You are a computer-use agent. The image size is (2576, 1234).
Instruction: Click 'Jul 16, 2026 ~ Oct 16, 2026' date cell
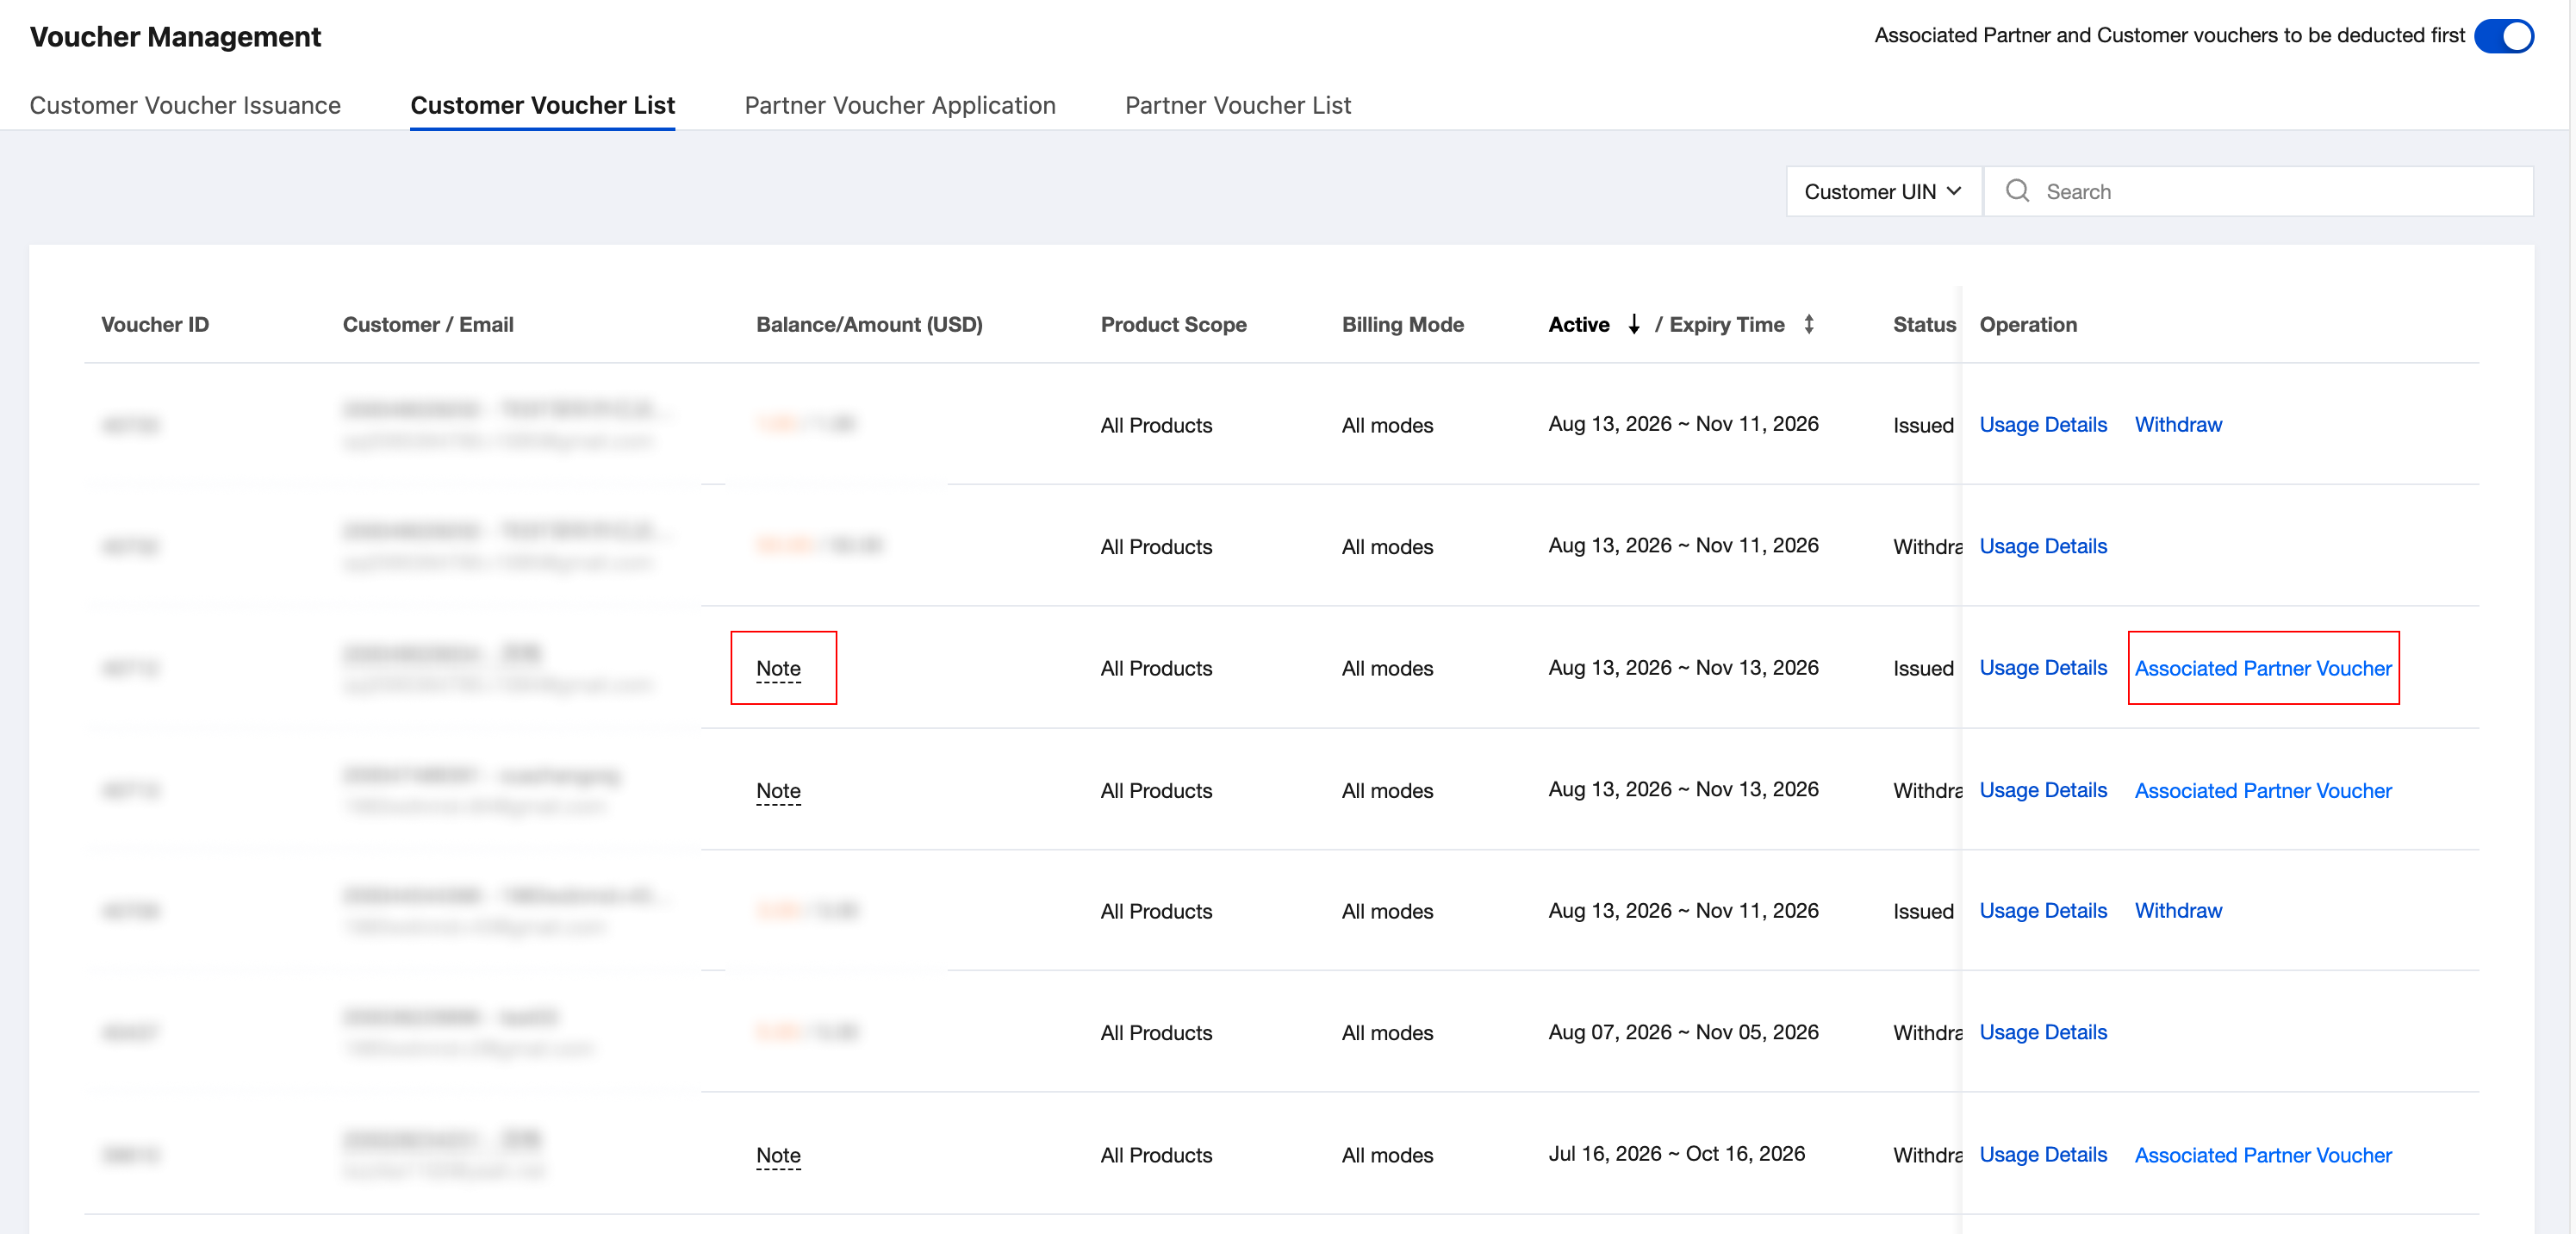[x=1676, y=1154]
